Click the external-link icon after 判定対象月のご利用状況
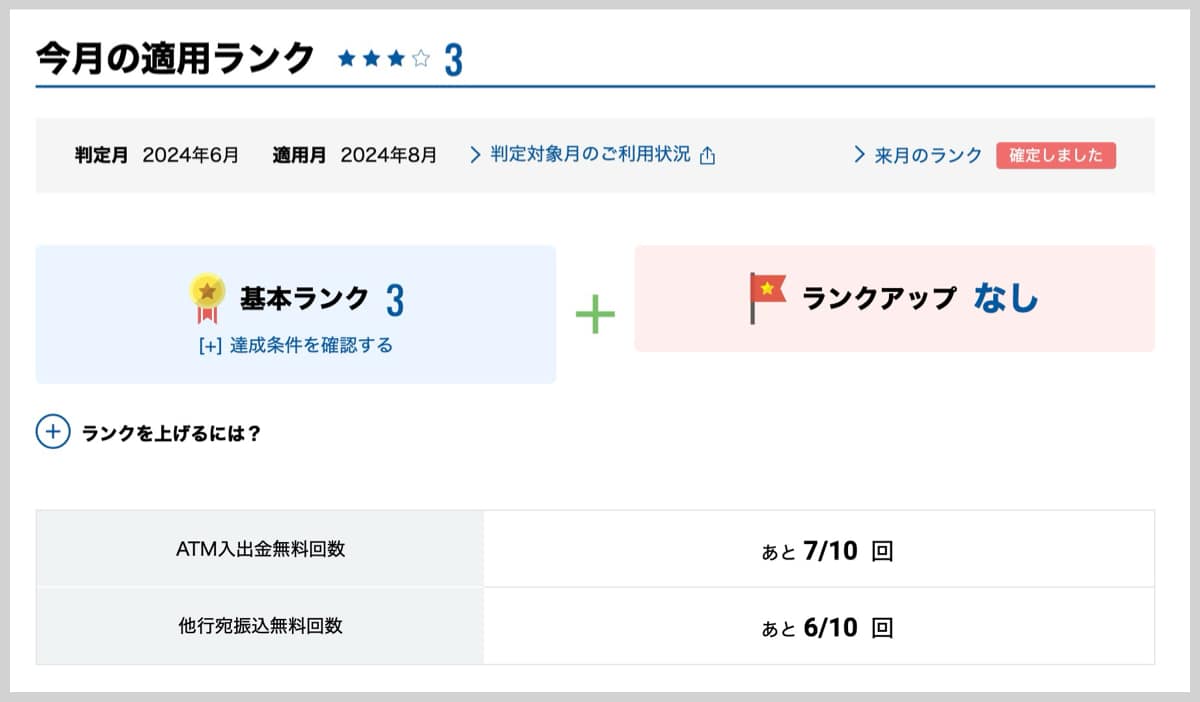Viewport: 1200px width, 702px height. [x=709, y=155]
